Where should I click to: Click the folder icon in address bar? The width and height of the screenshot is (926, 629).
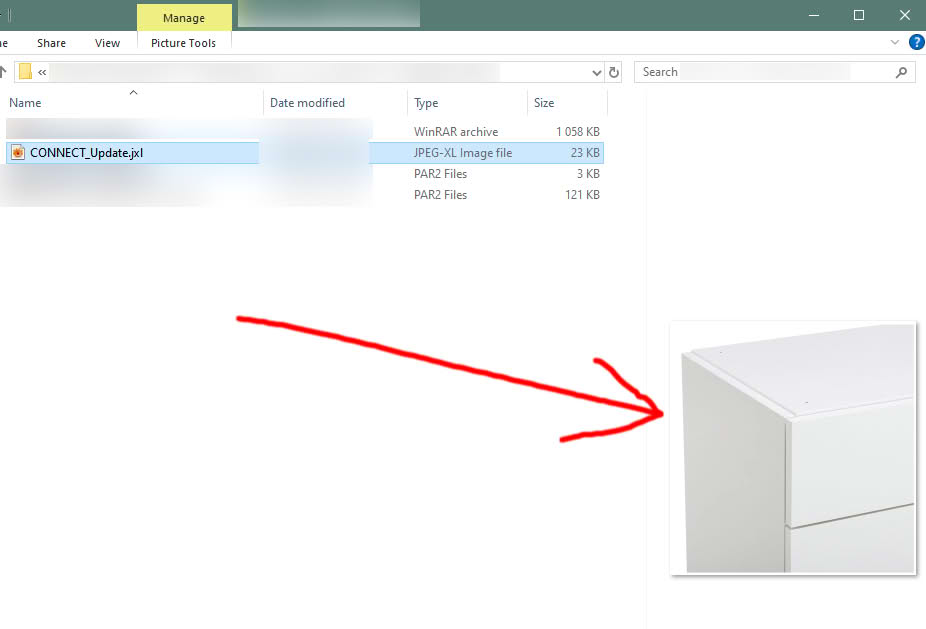25,72
